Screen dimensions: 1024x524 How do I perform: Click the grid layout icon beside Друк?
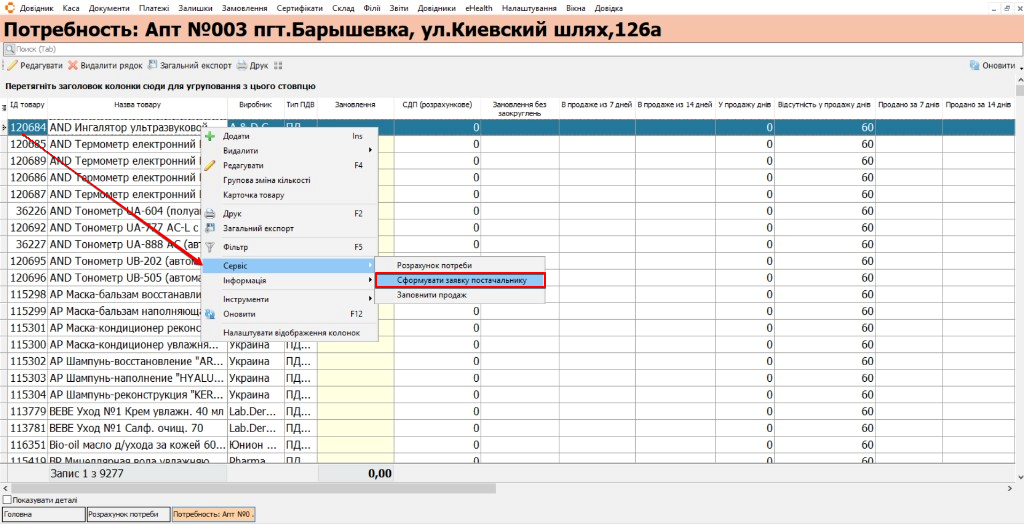coord(278,65)
